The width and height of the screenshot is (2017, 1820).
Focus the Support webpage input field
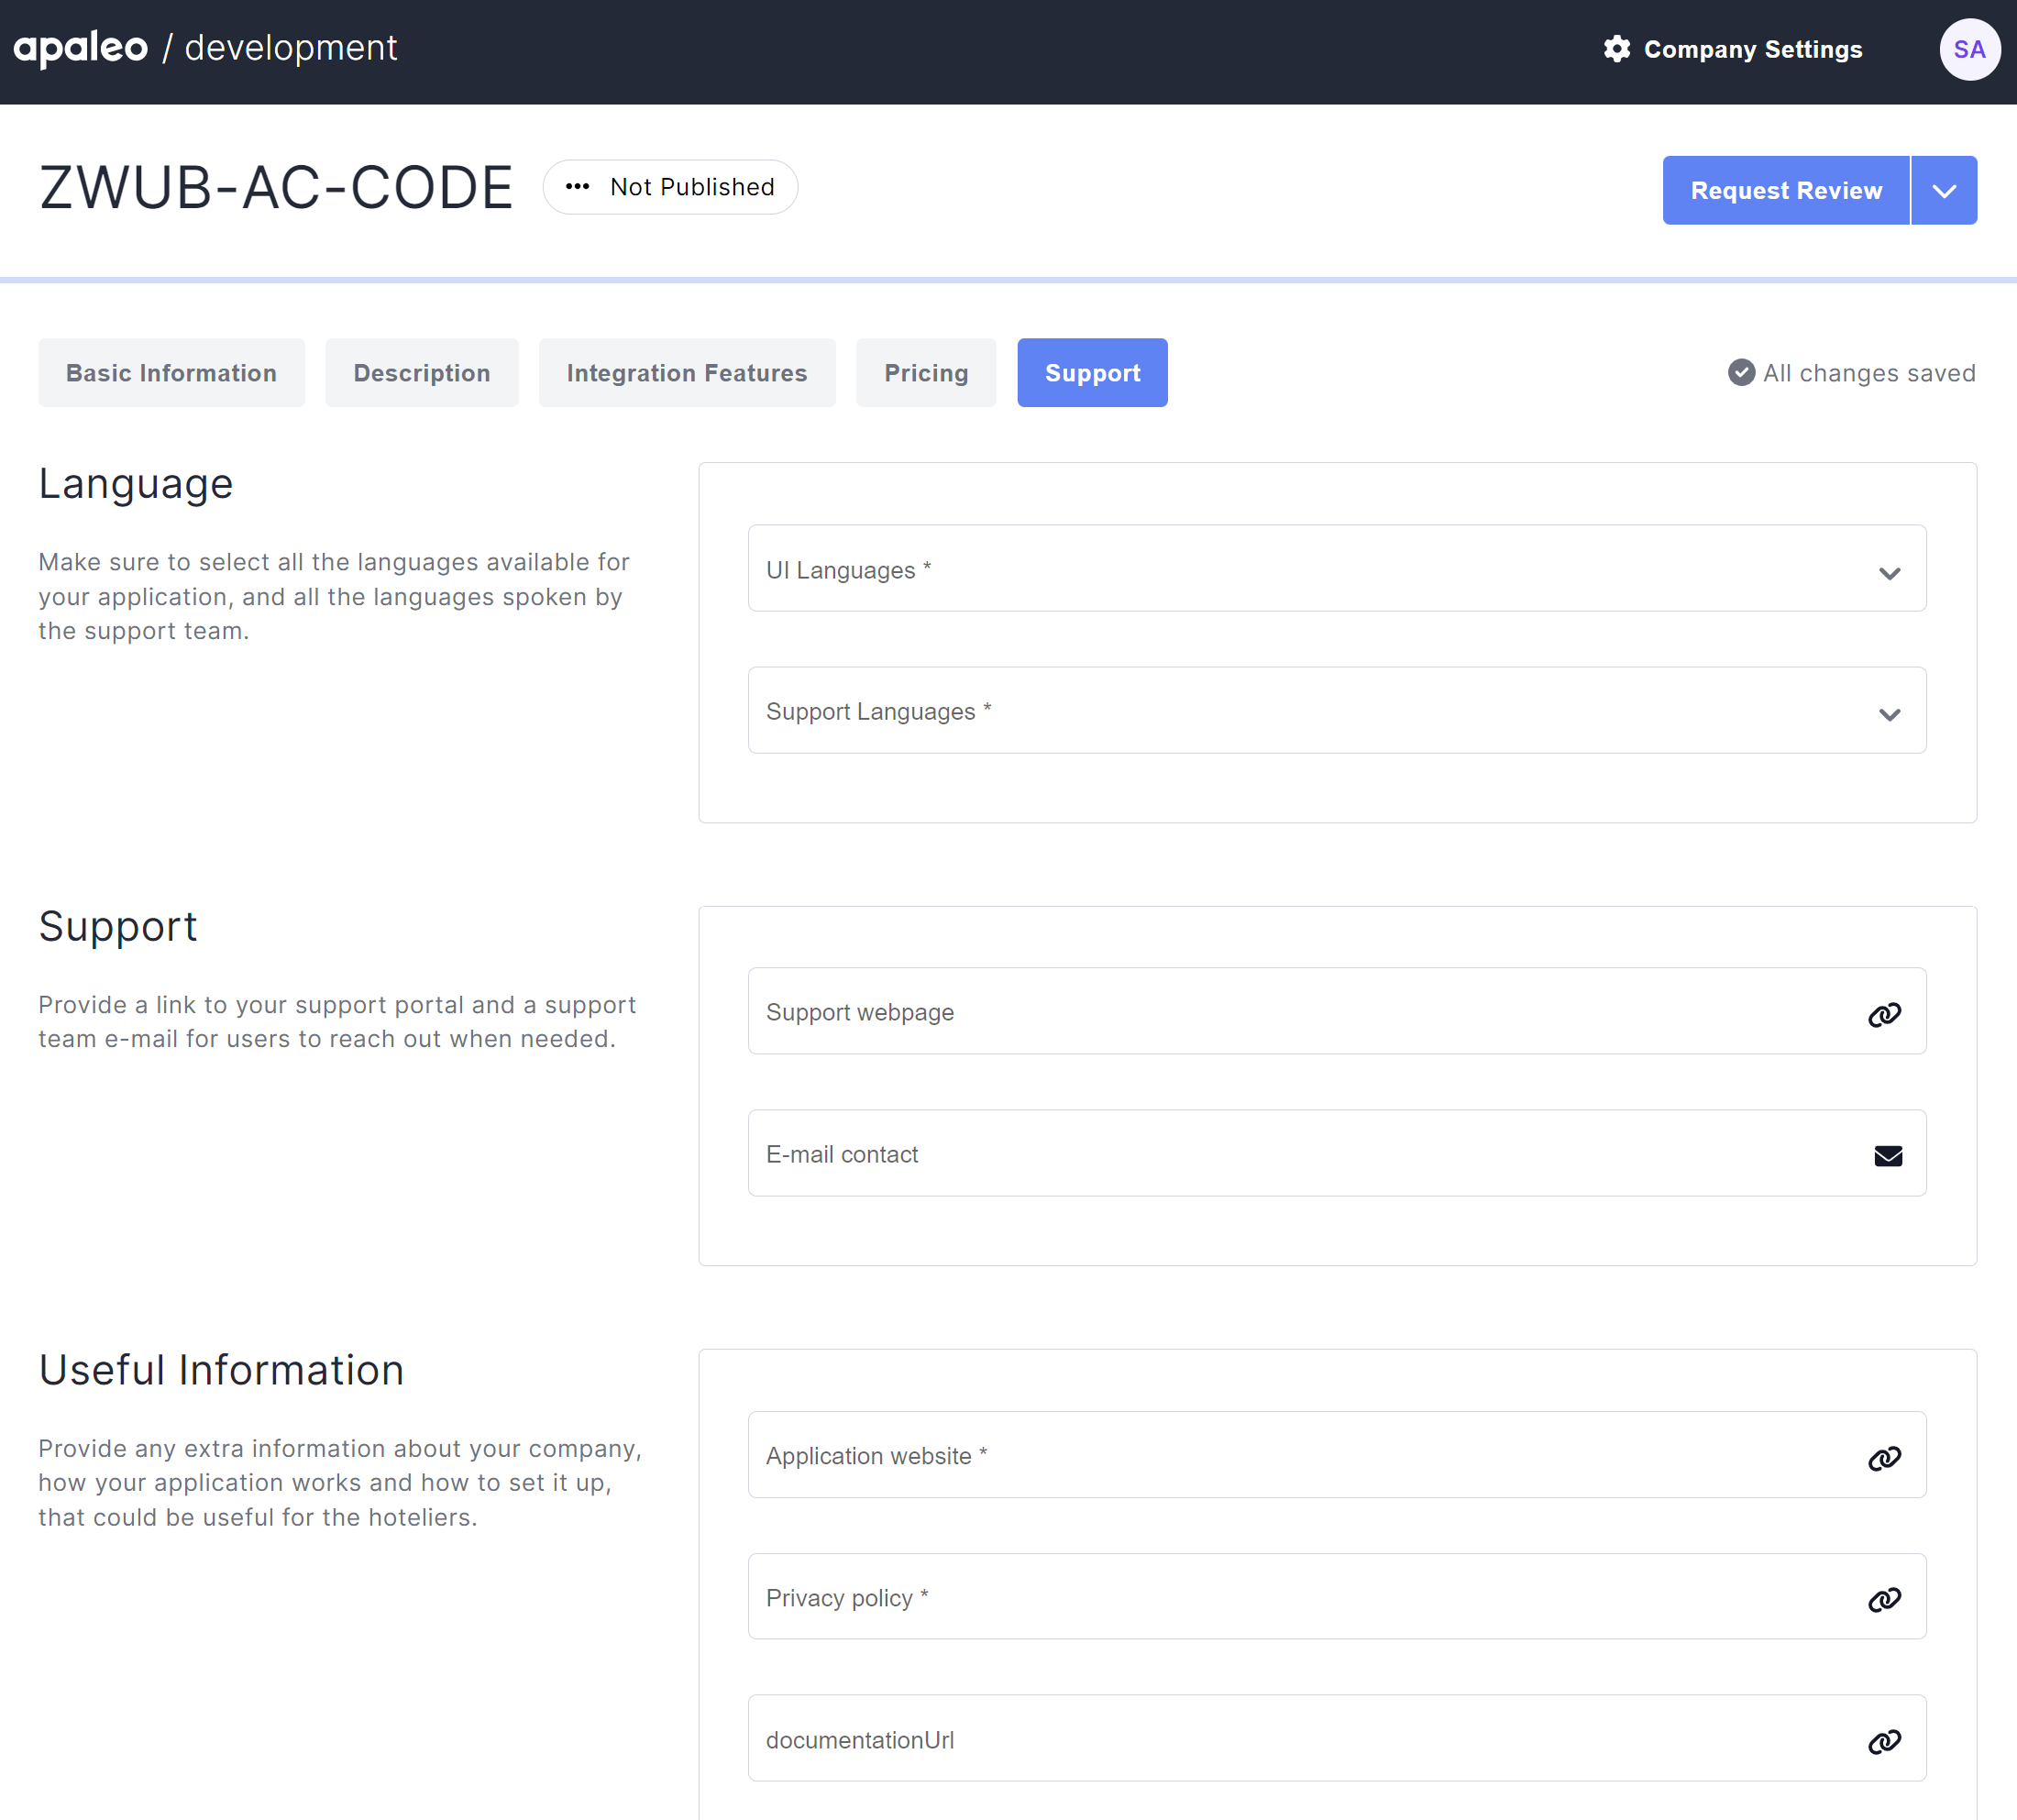click(x=1336, y=1011)
